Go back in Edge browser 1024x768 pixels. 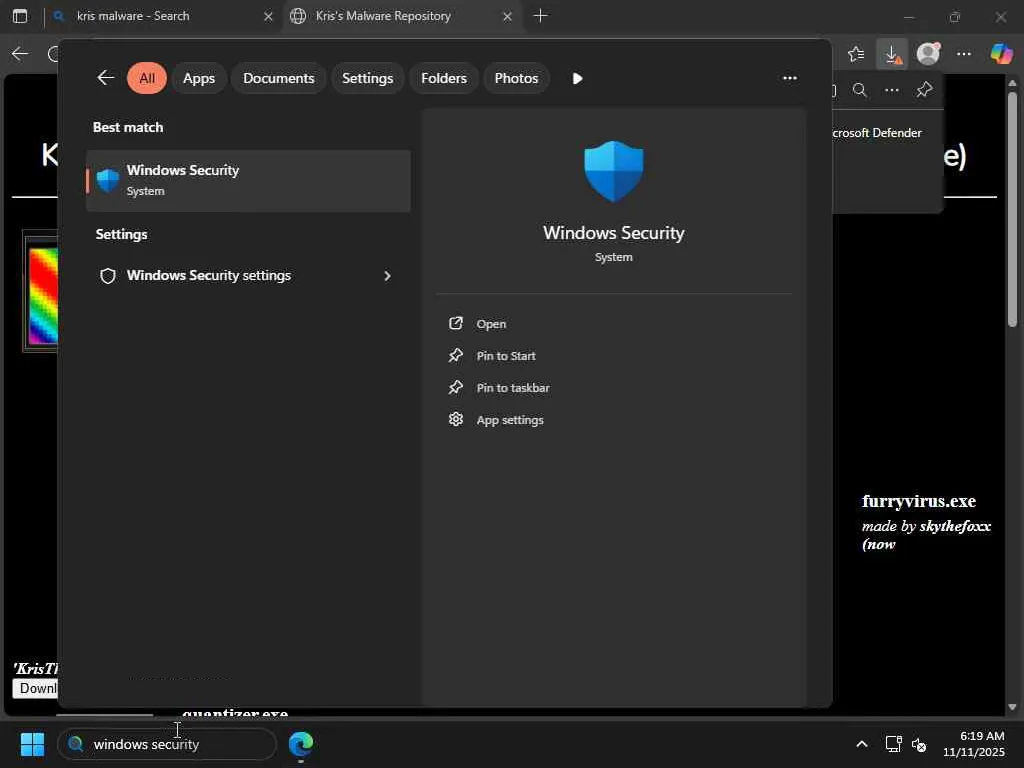click(20, 54)
